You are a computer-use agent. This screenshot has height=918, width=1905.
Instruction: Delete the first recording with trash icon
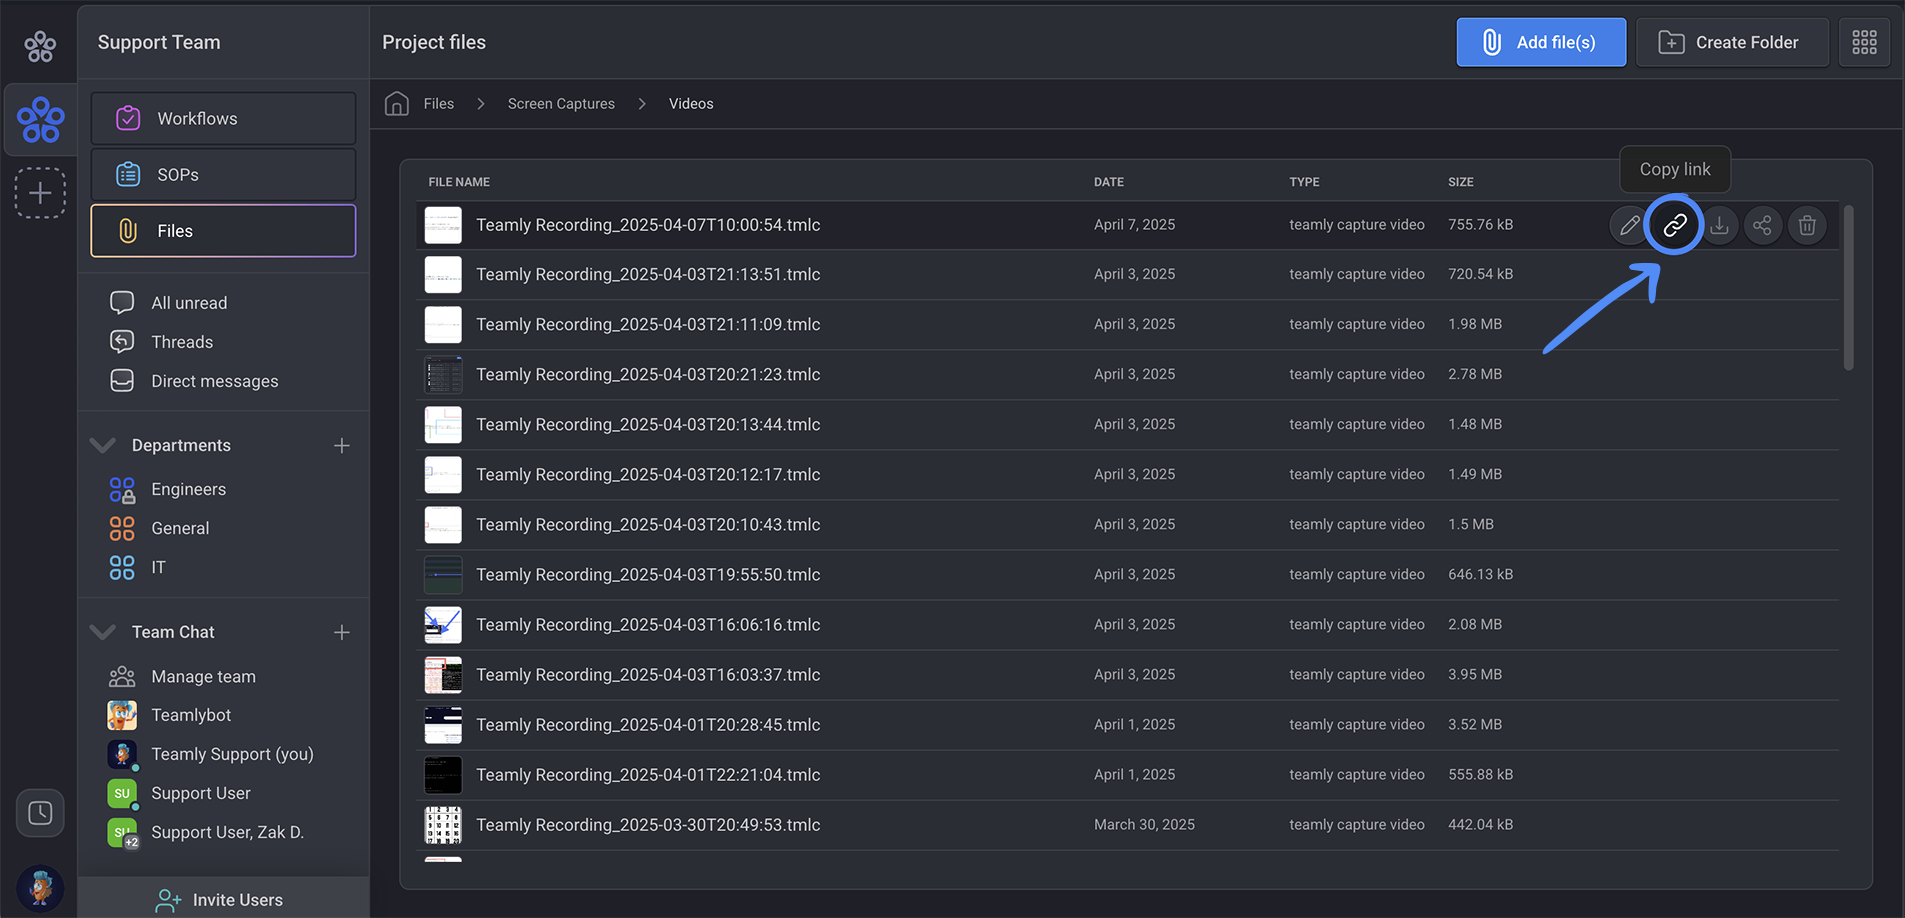[x=1807, y=225]
